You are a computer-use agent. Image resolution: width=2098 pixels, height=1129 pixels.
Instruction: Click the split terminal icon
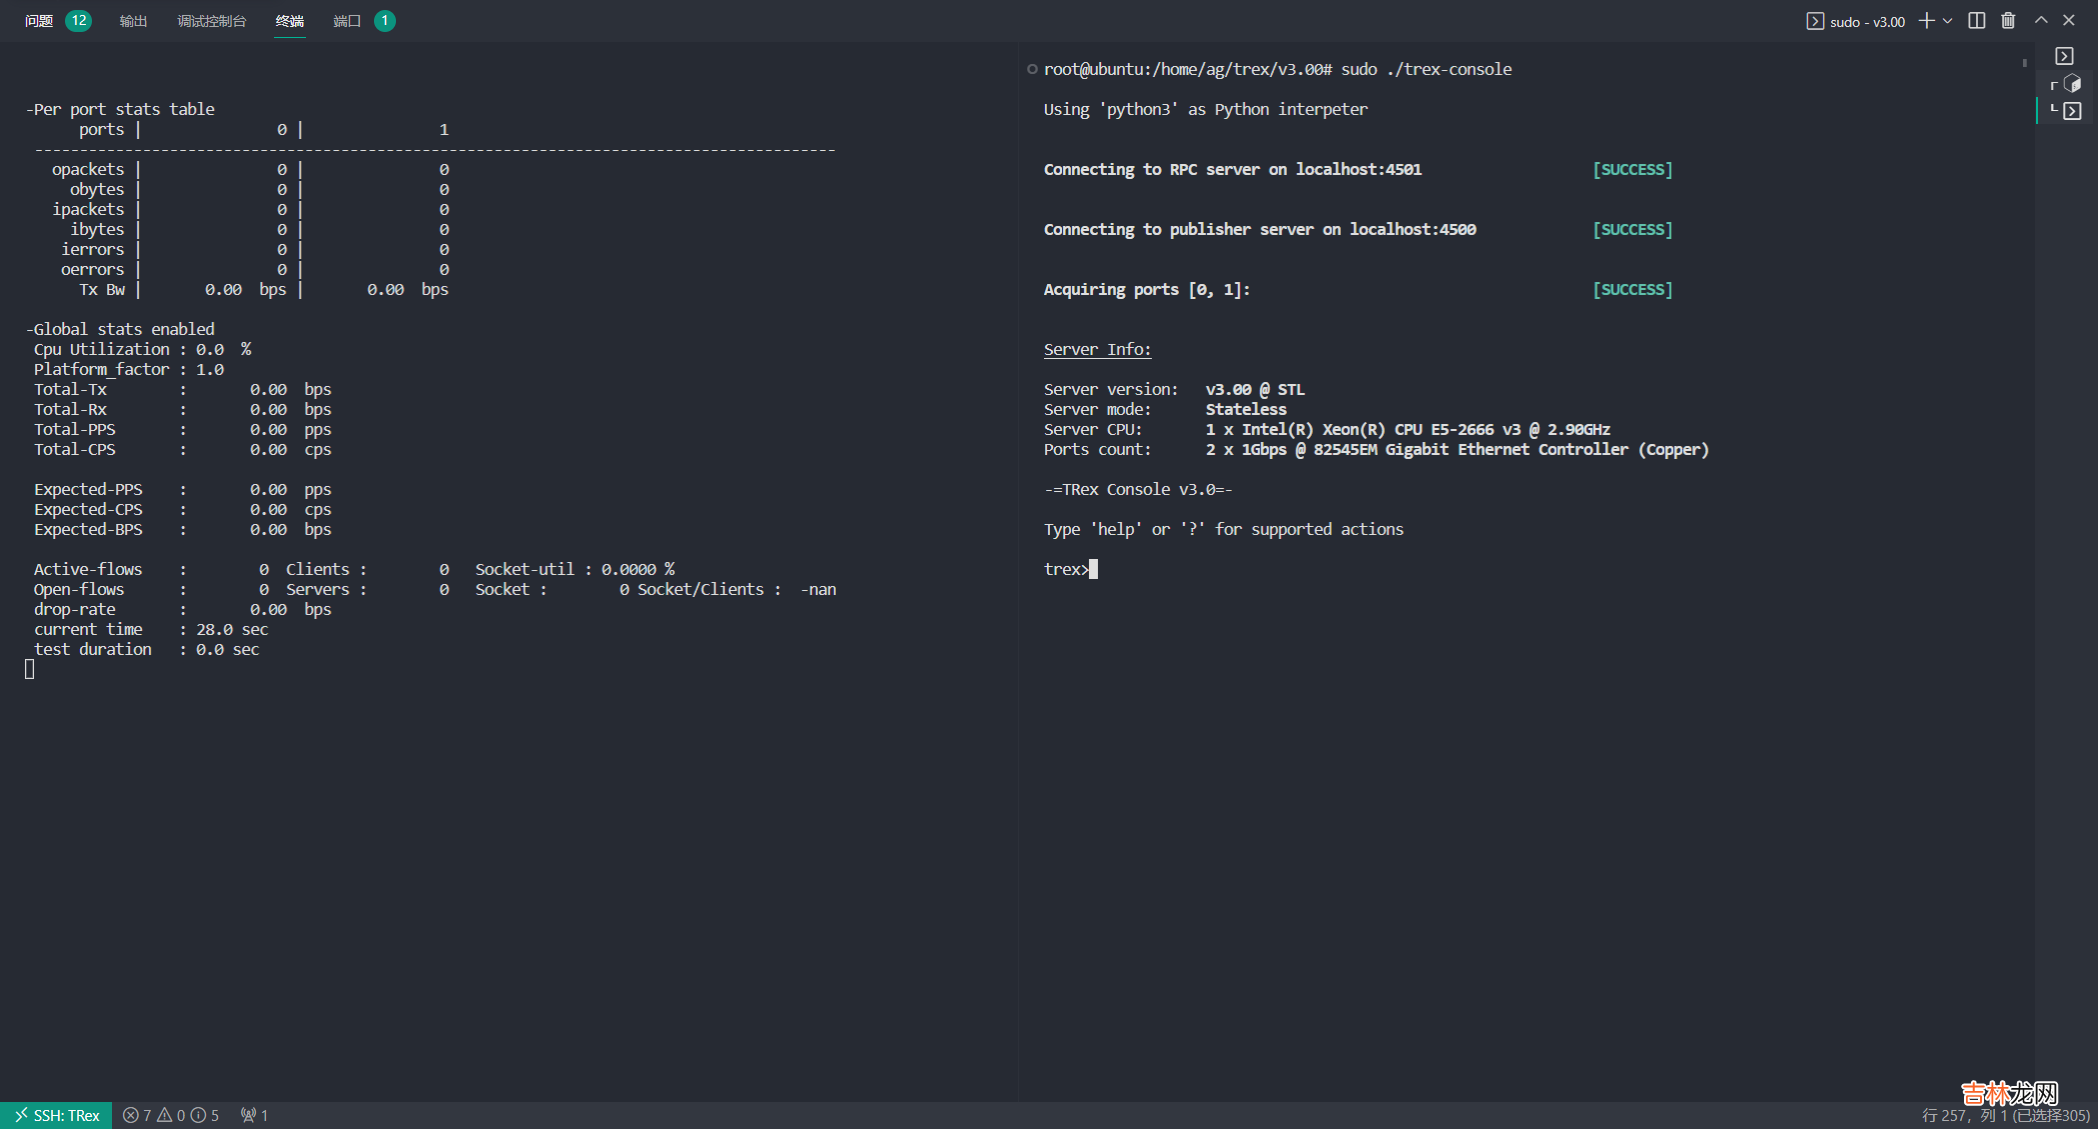pyautogui.click(x=1976, y=21)
